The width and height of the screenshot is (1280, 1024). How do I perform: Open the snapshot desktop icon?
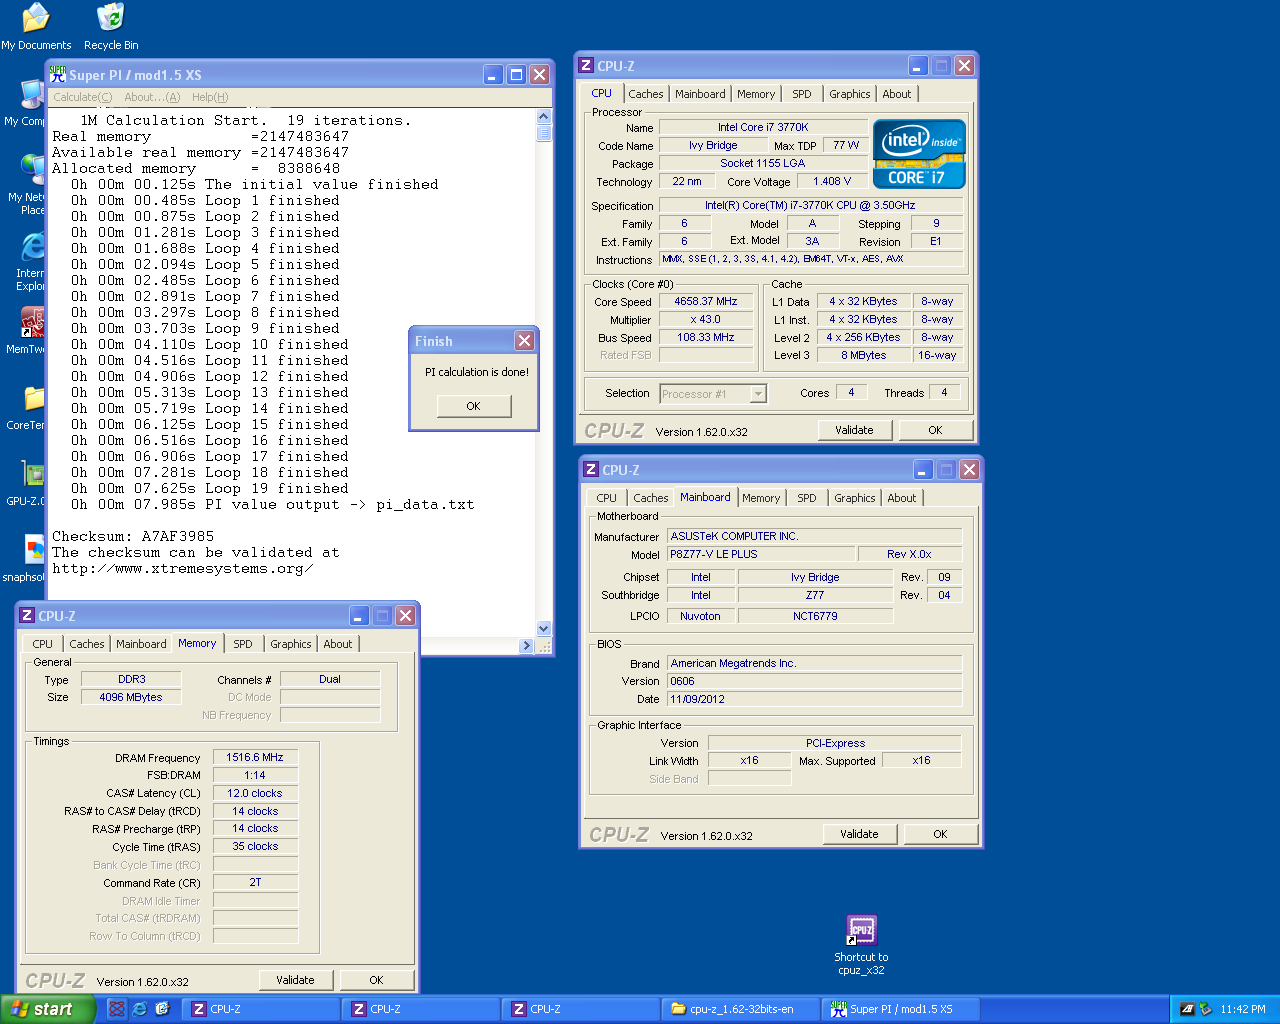(32, 558)
